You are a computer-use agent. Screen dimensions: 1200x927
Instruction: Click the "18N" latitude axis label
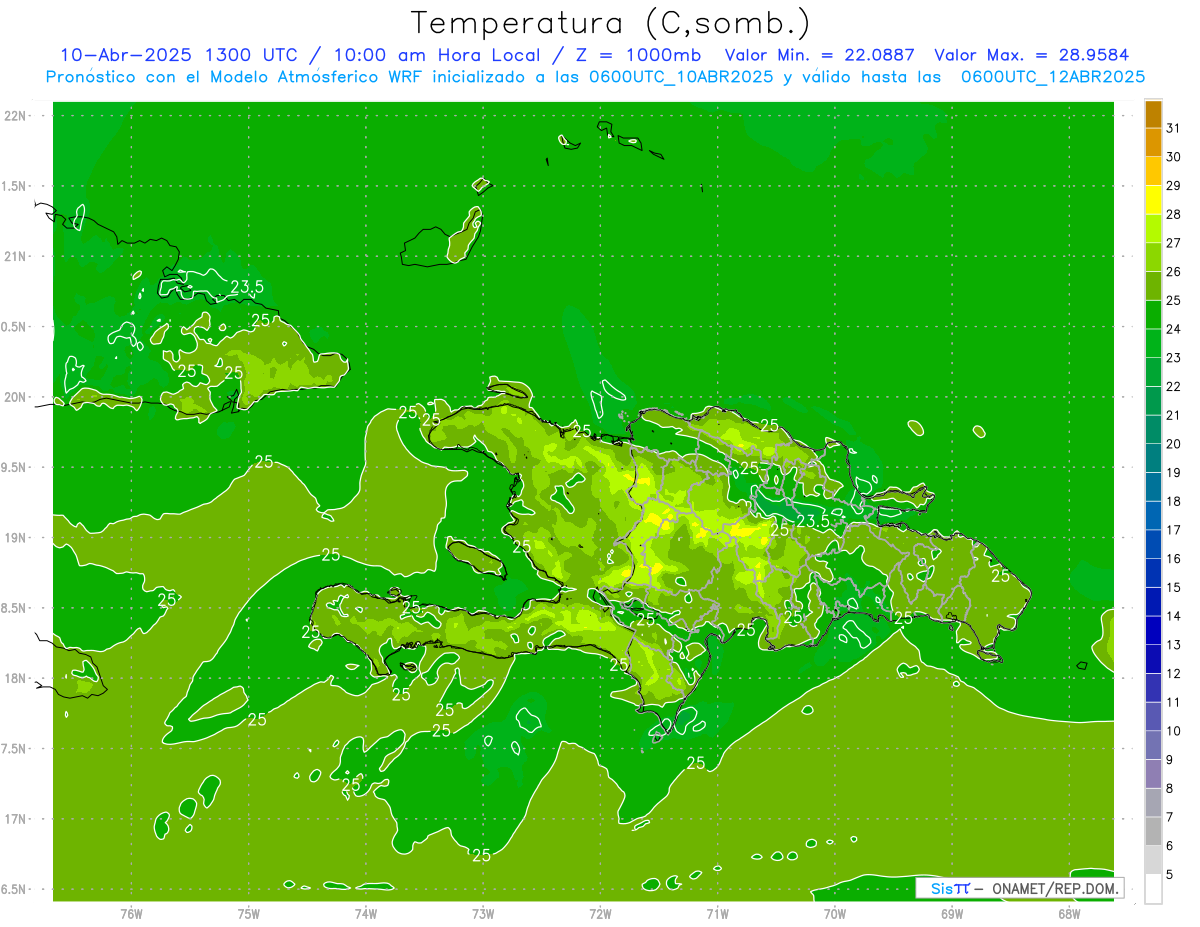coord(15,679)
